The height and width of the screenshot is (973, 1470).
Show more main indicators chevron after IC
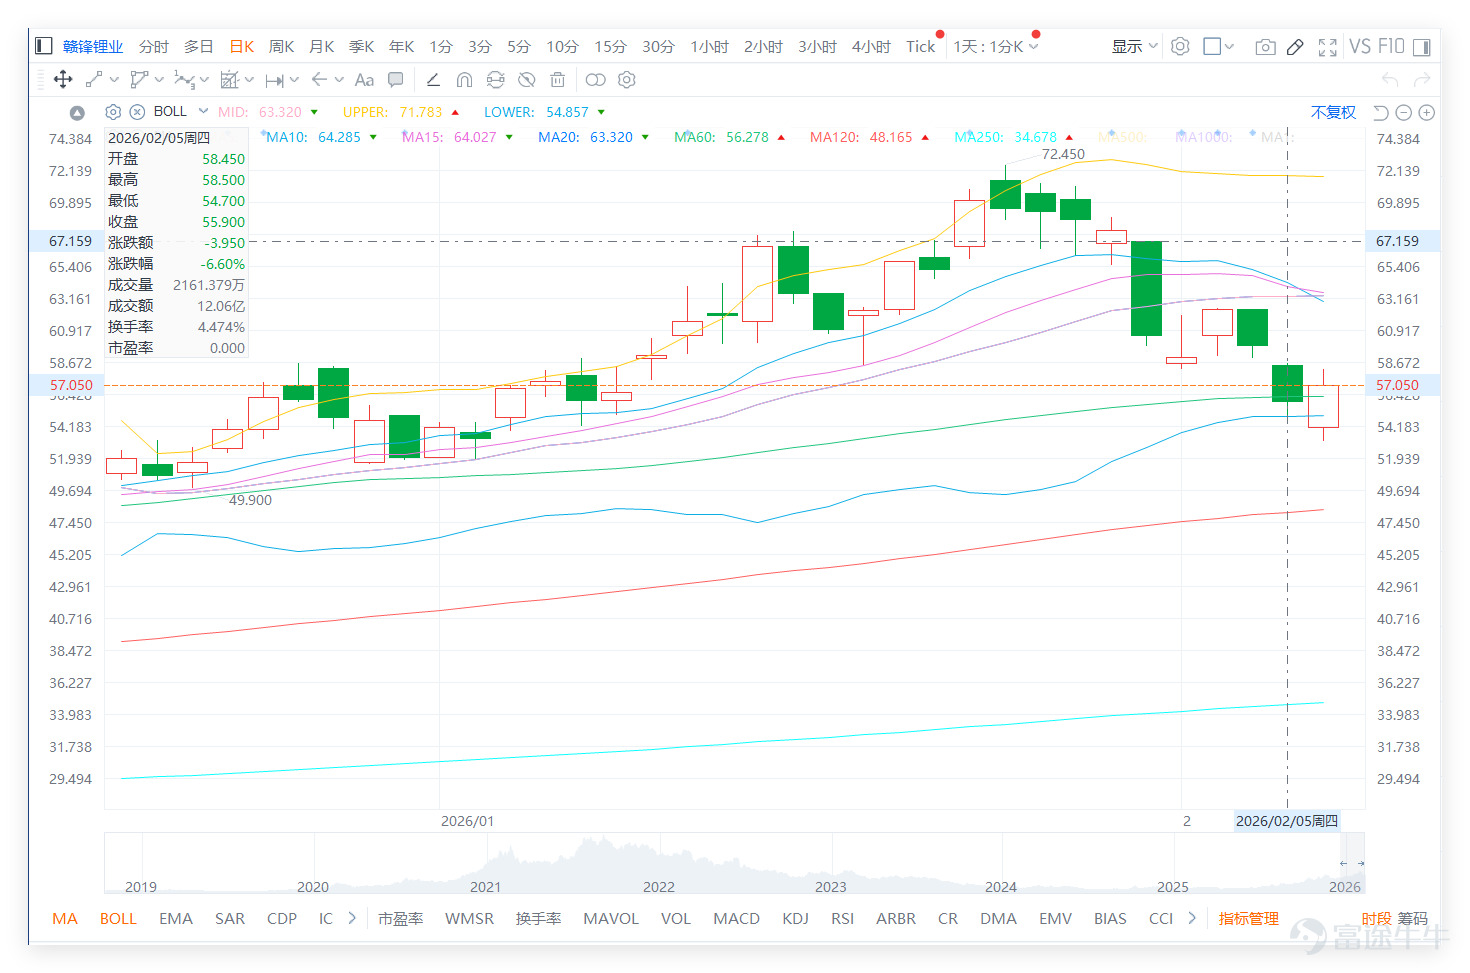click(x=352, y=918)
